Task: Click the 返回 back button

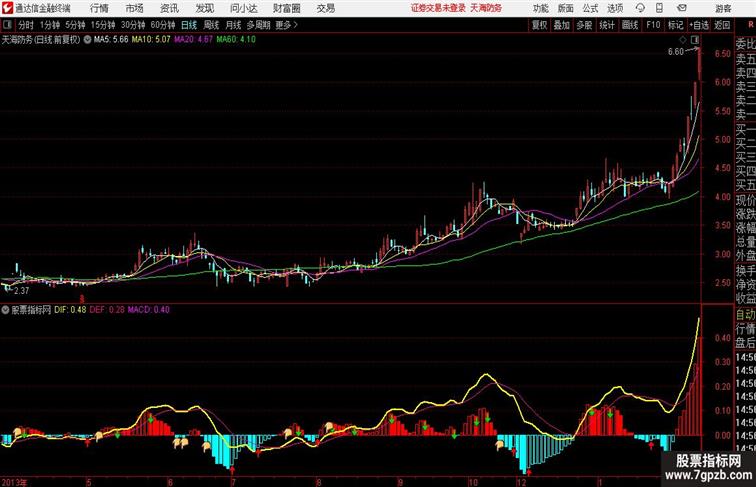Action: click(722, 25)
